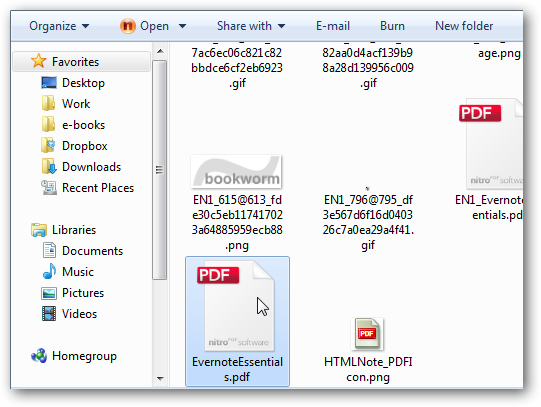Open the Downloads folder icon in sidebar

click(49, 167)
